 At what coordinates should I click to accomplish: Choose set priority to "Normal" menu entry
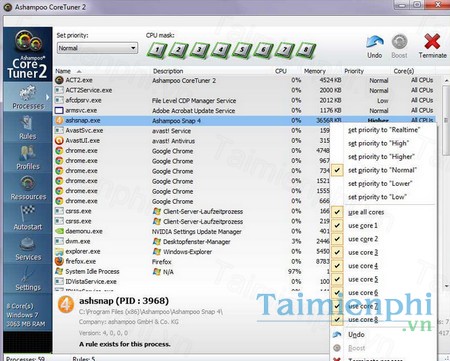(x=384, y=170)
